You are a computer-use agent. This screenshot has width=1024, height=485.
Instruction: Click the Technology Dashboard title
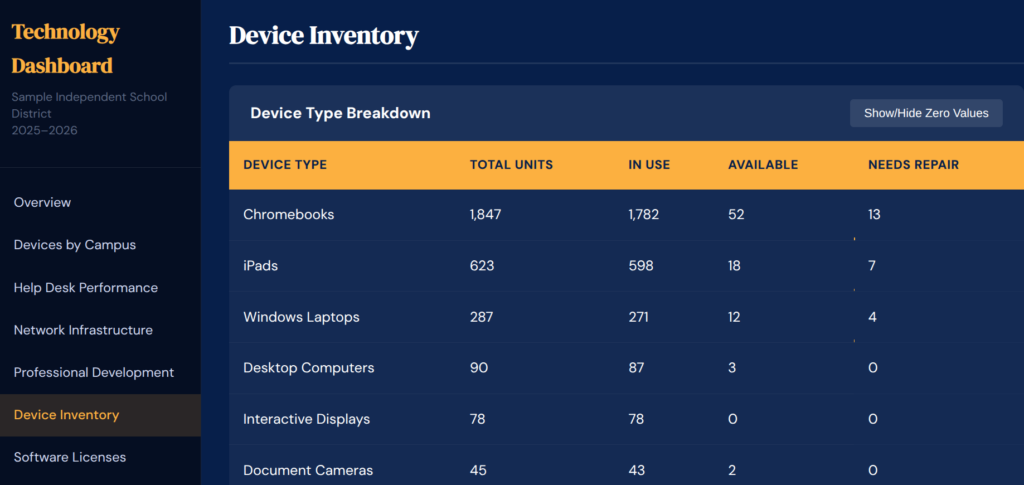(x=66, y=48)
